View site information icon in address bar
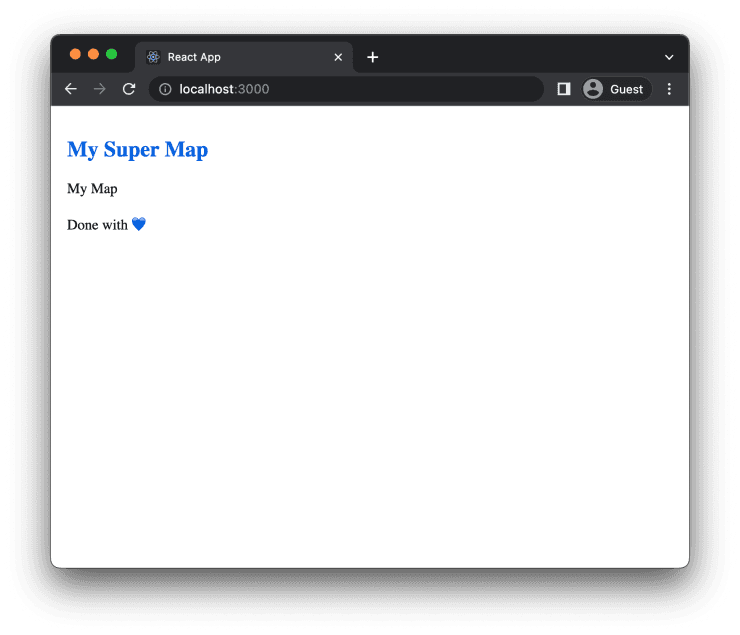 coord(165,89)
